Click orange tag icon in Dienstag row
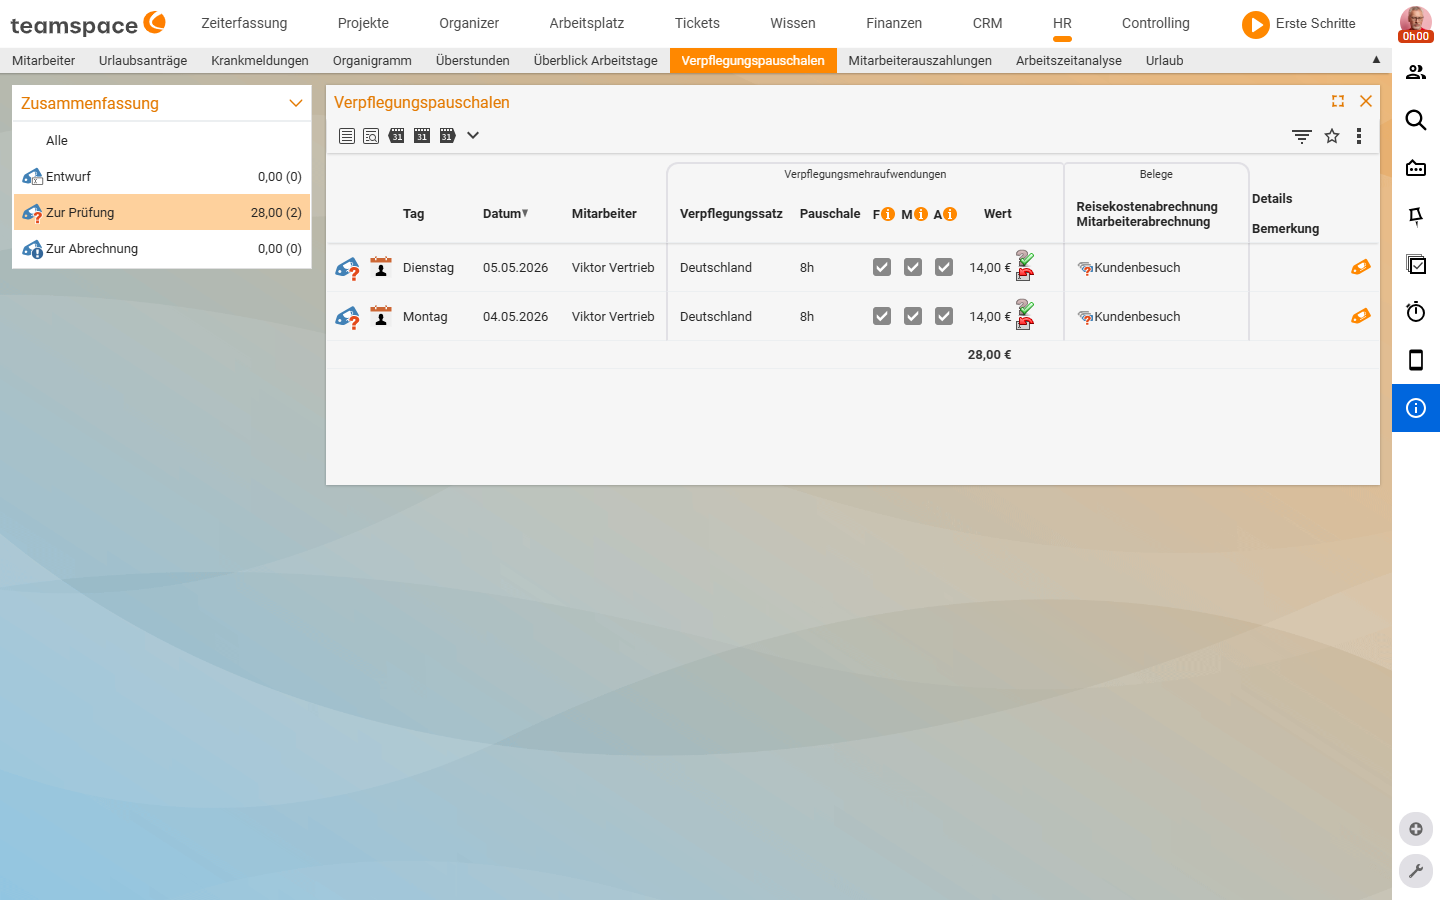Viewport: 1440px width, 900px height. [x=1361, y=267]
